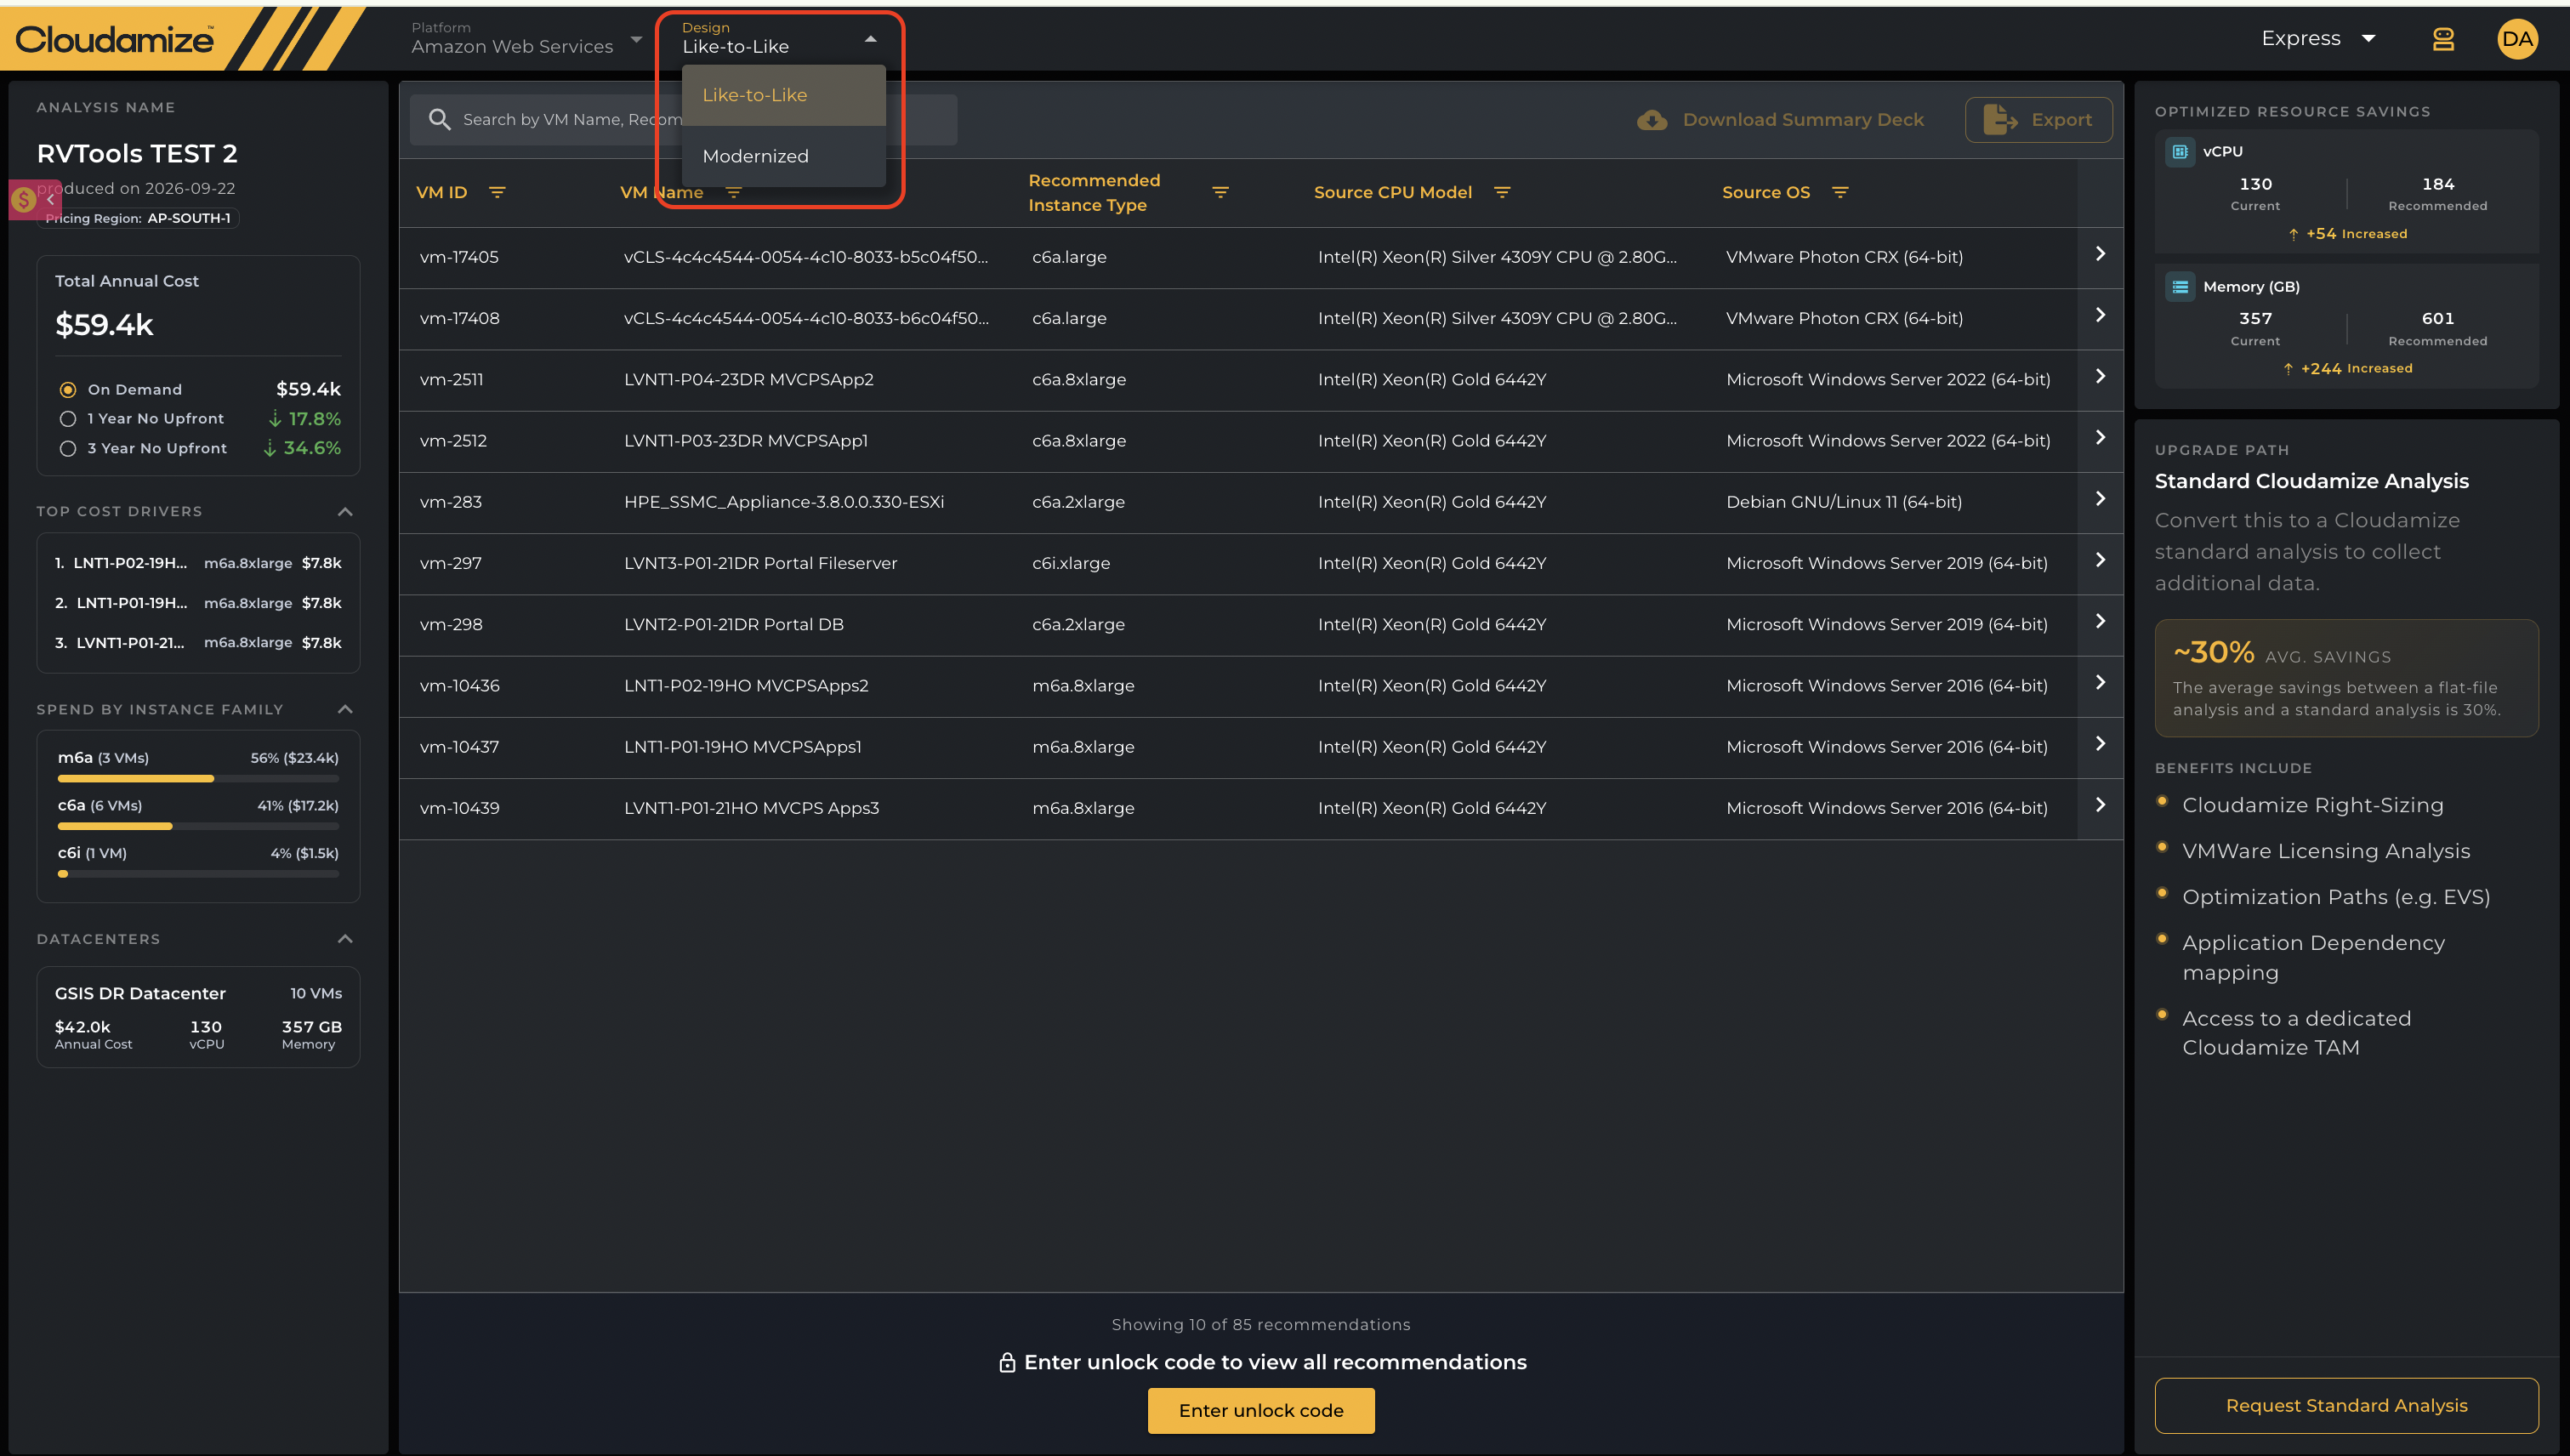Viewport: 2570px width, 1456px height.
Task: Select 1 Year No Upfront pricing
Action: [68, 419]
